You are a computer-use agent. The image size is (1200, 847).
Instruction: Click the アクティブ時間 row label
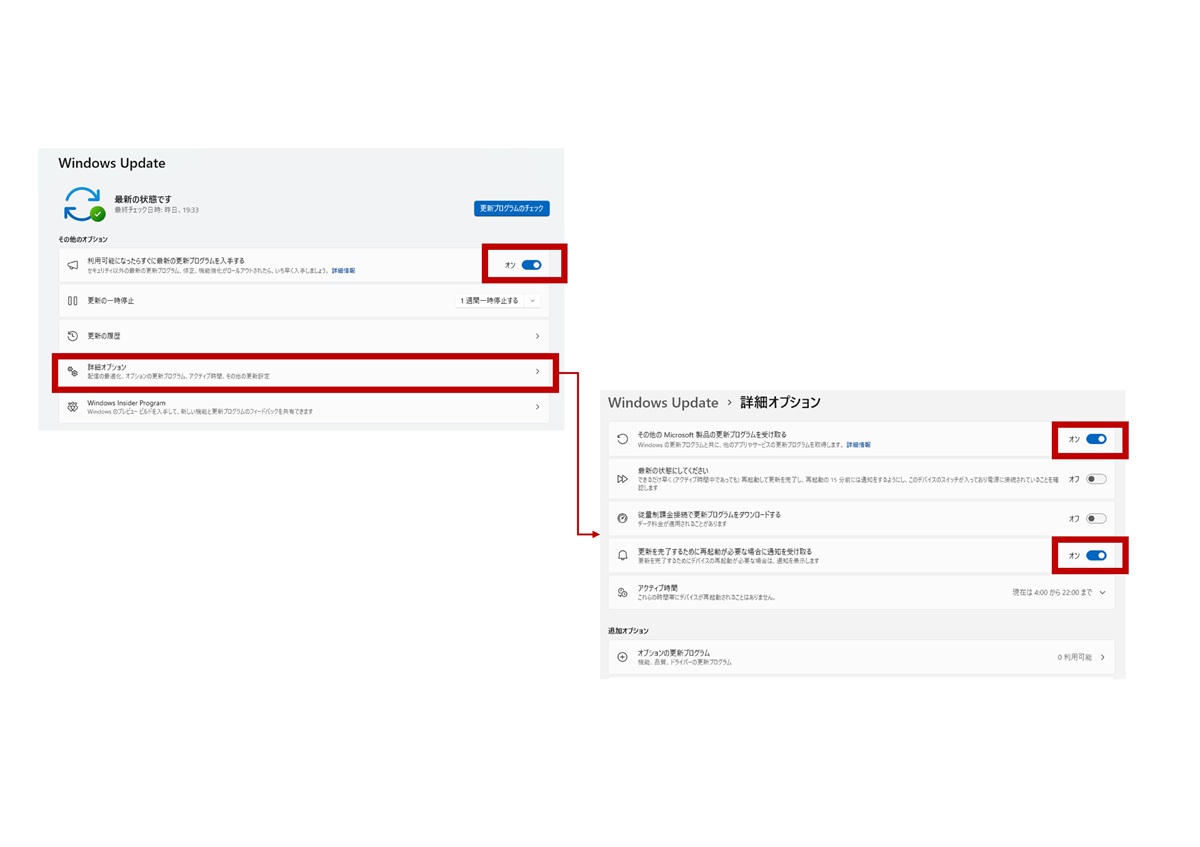[657, 588]
